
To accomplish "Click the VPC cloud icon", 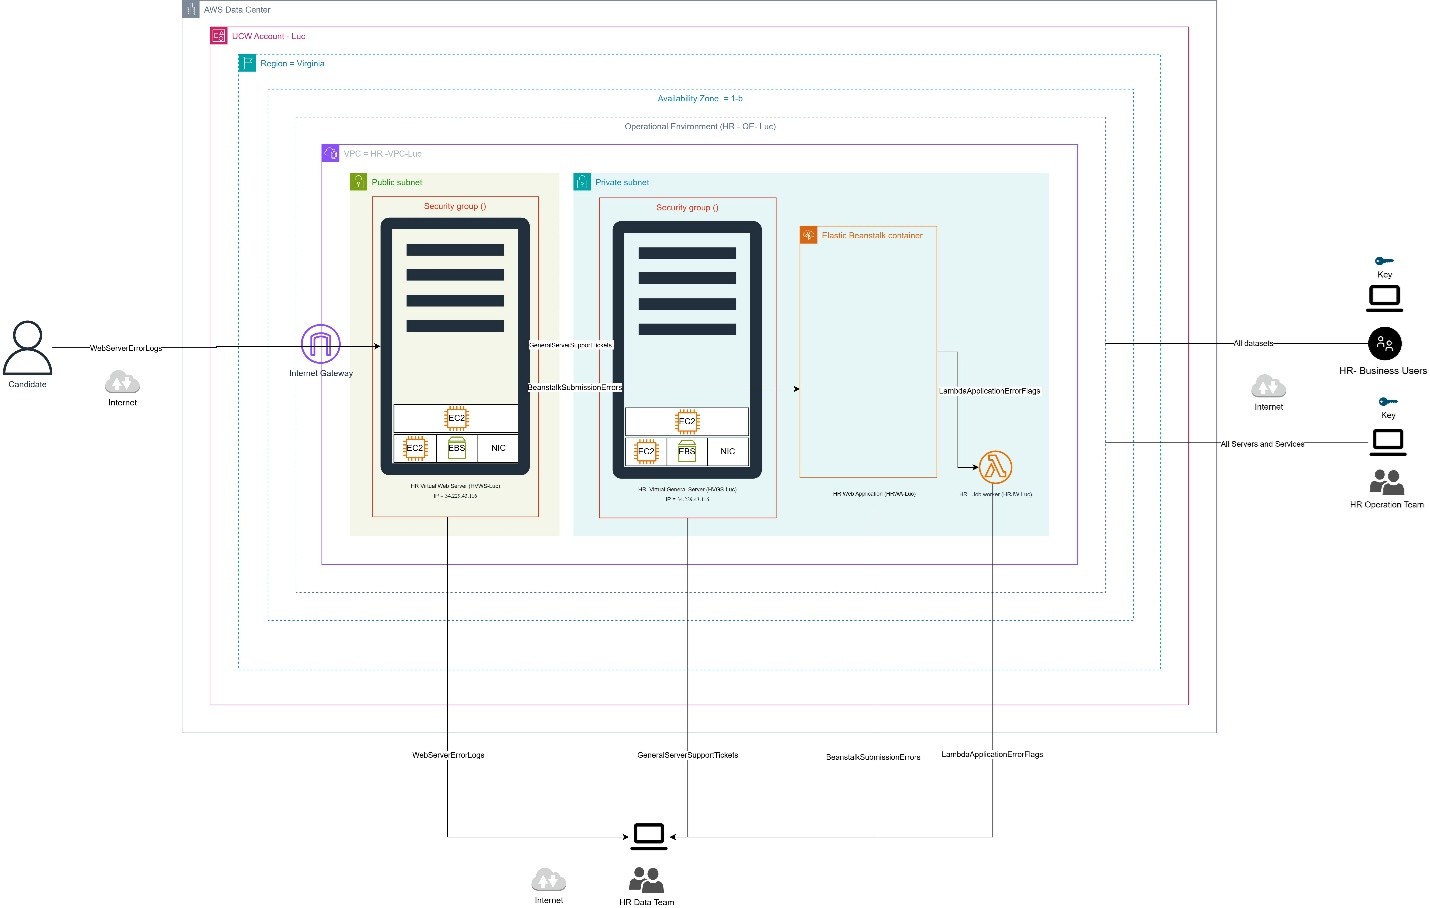I will point(330,153).
